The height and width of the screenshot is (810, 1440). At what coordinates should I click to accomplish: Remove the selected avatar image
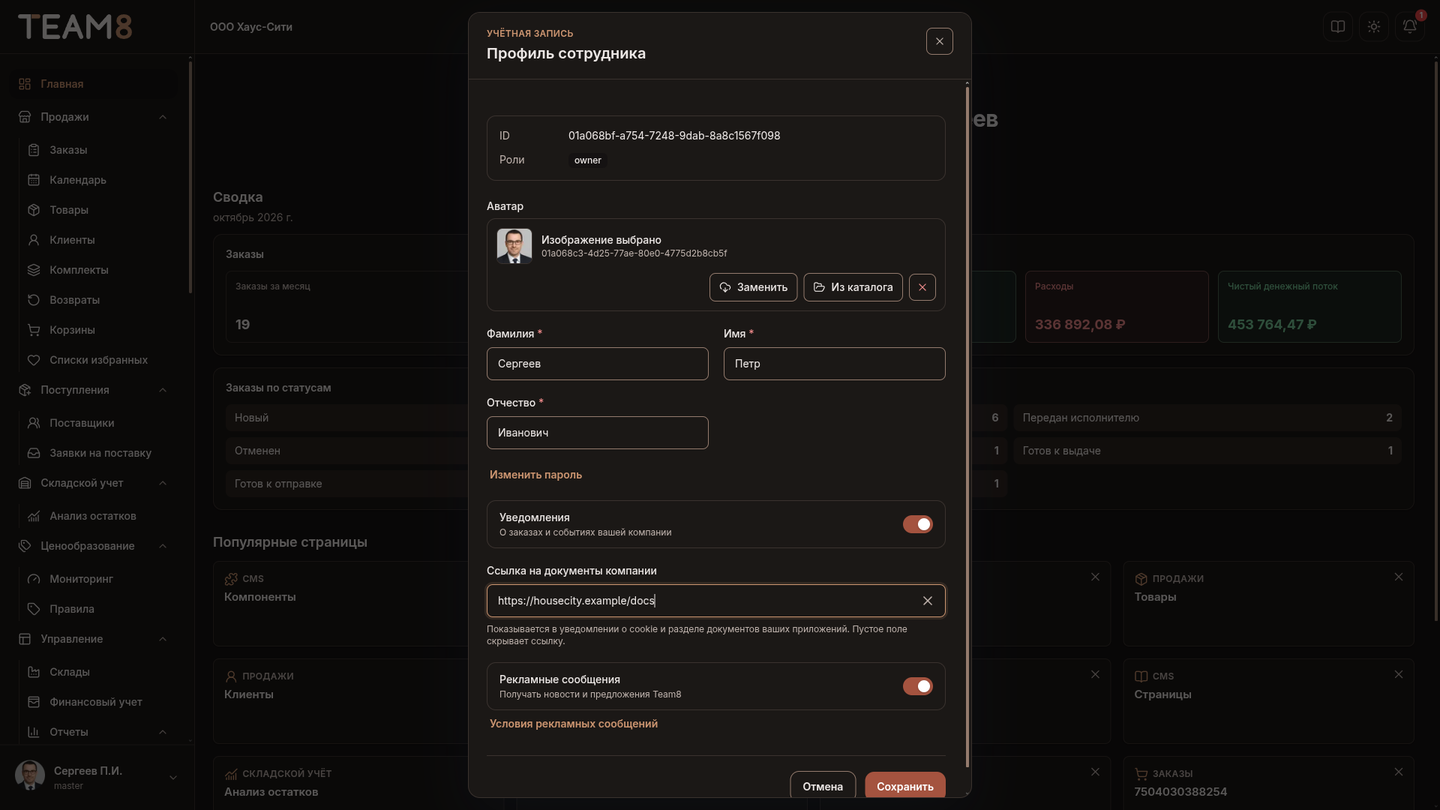[922, 287]
